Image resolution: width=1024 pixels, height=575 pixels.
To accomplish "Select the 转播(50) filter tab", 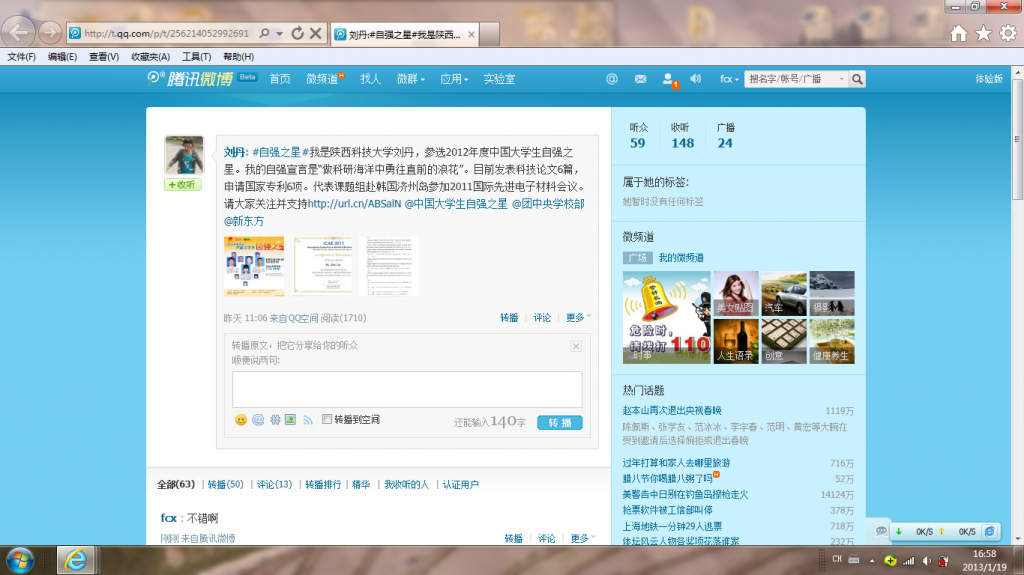I will [225, 484].
